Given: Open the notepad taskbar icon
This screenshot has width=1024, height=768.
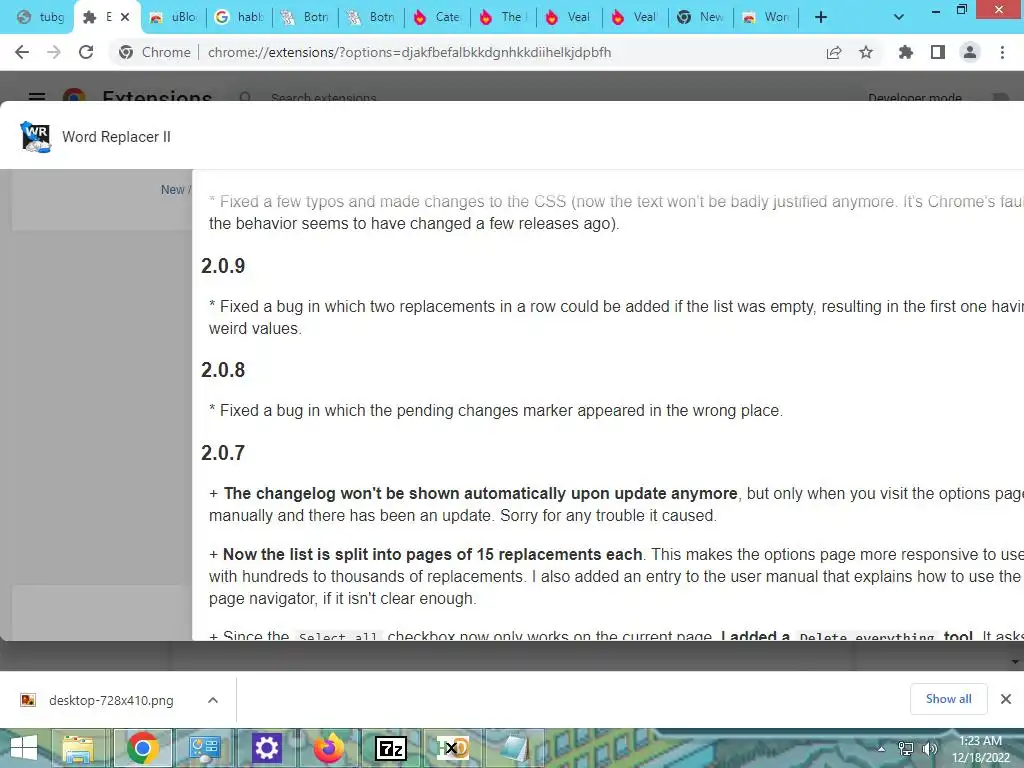Looking at the screenshot, I should (515, 748).
